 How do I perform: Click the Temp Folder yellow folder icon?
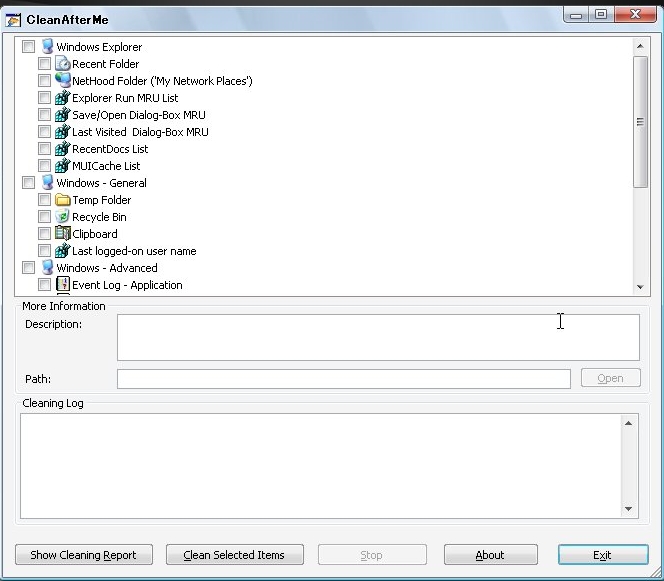pos(63,200)
